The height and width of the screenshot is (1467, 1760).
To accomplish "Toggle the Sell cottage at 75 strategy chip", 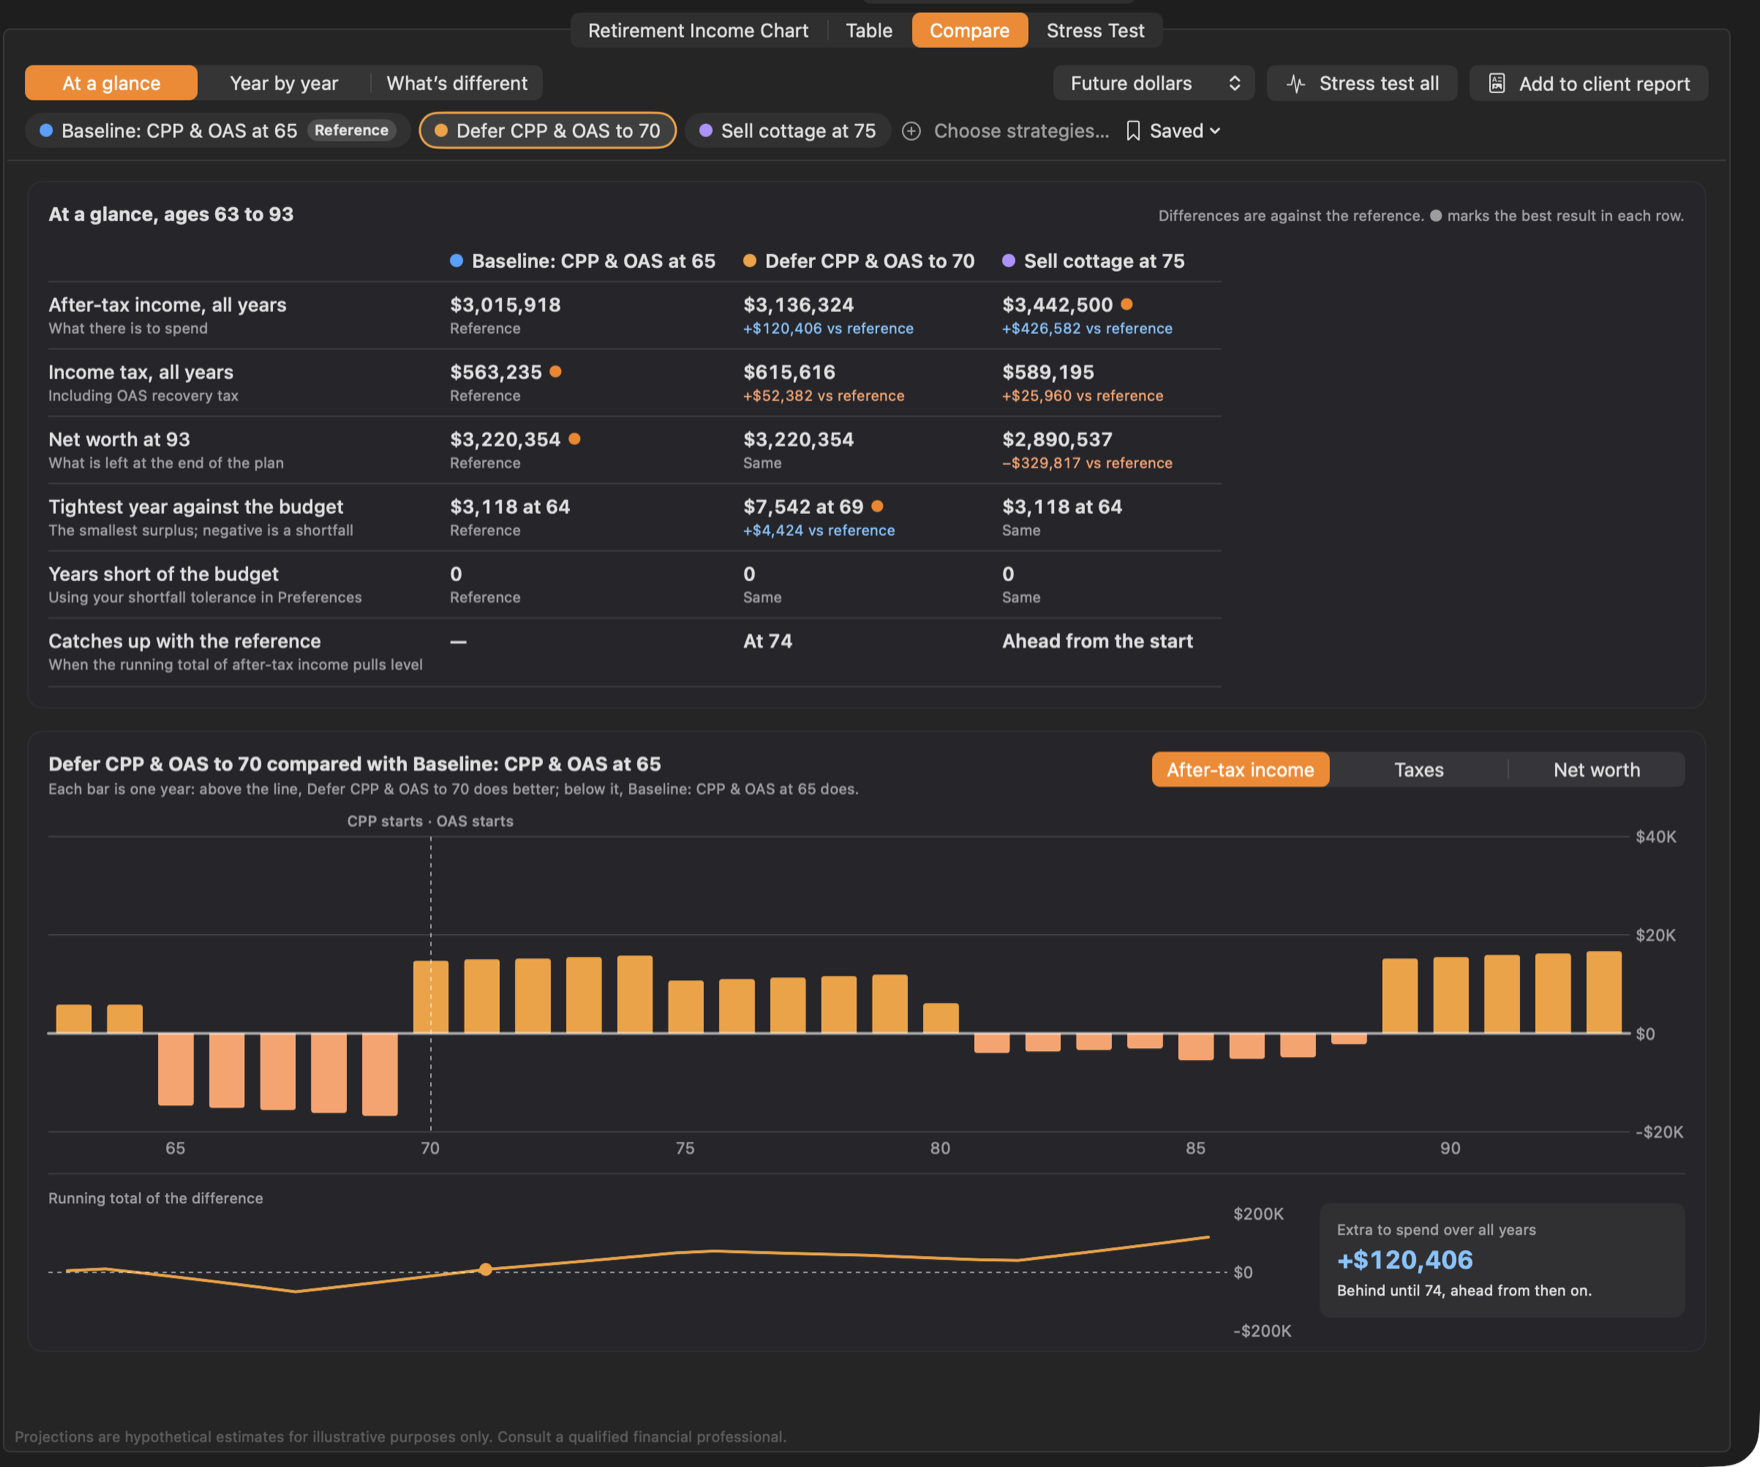I will [788, 130].
